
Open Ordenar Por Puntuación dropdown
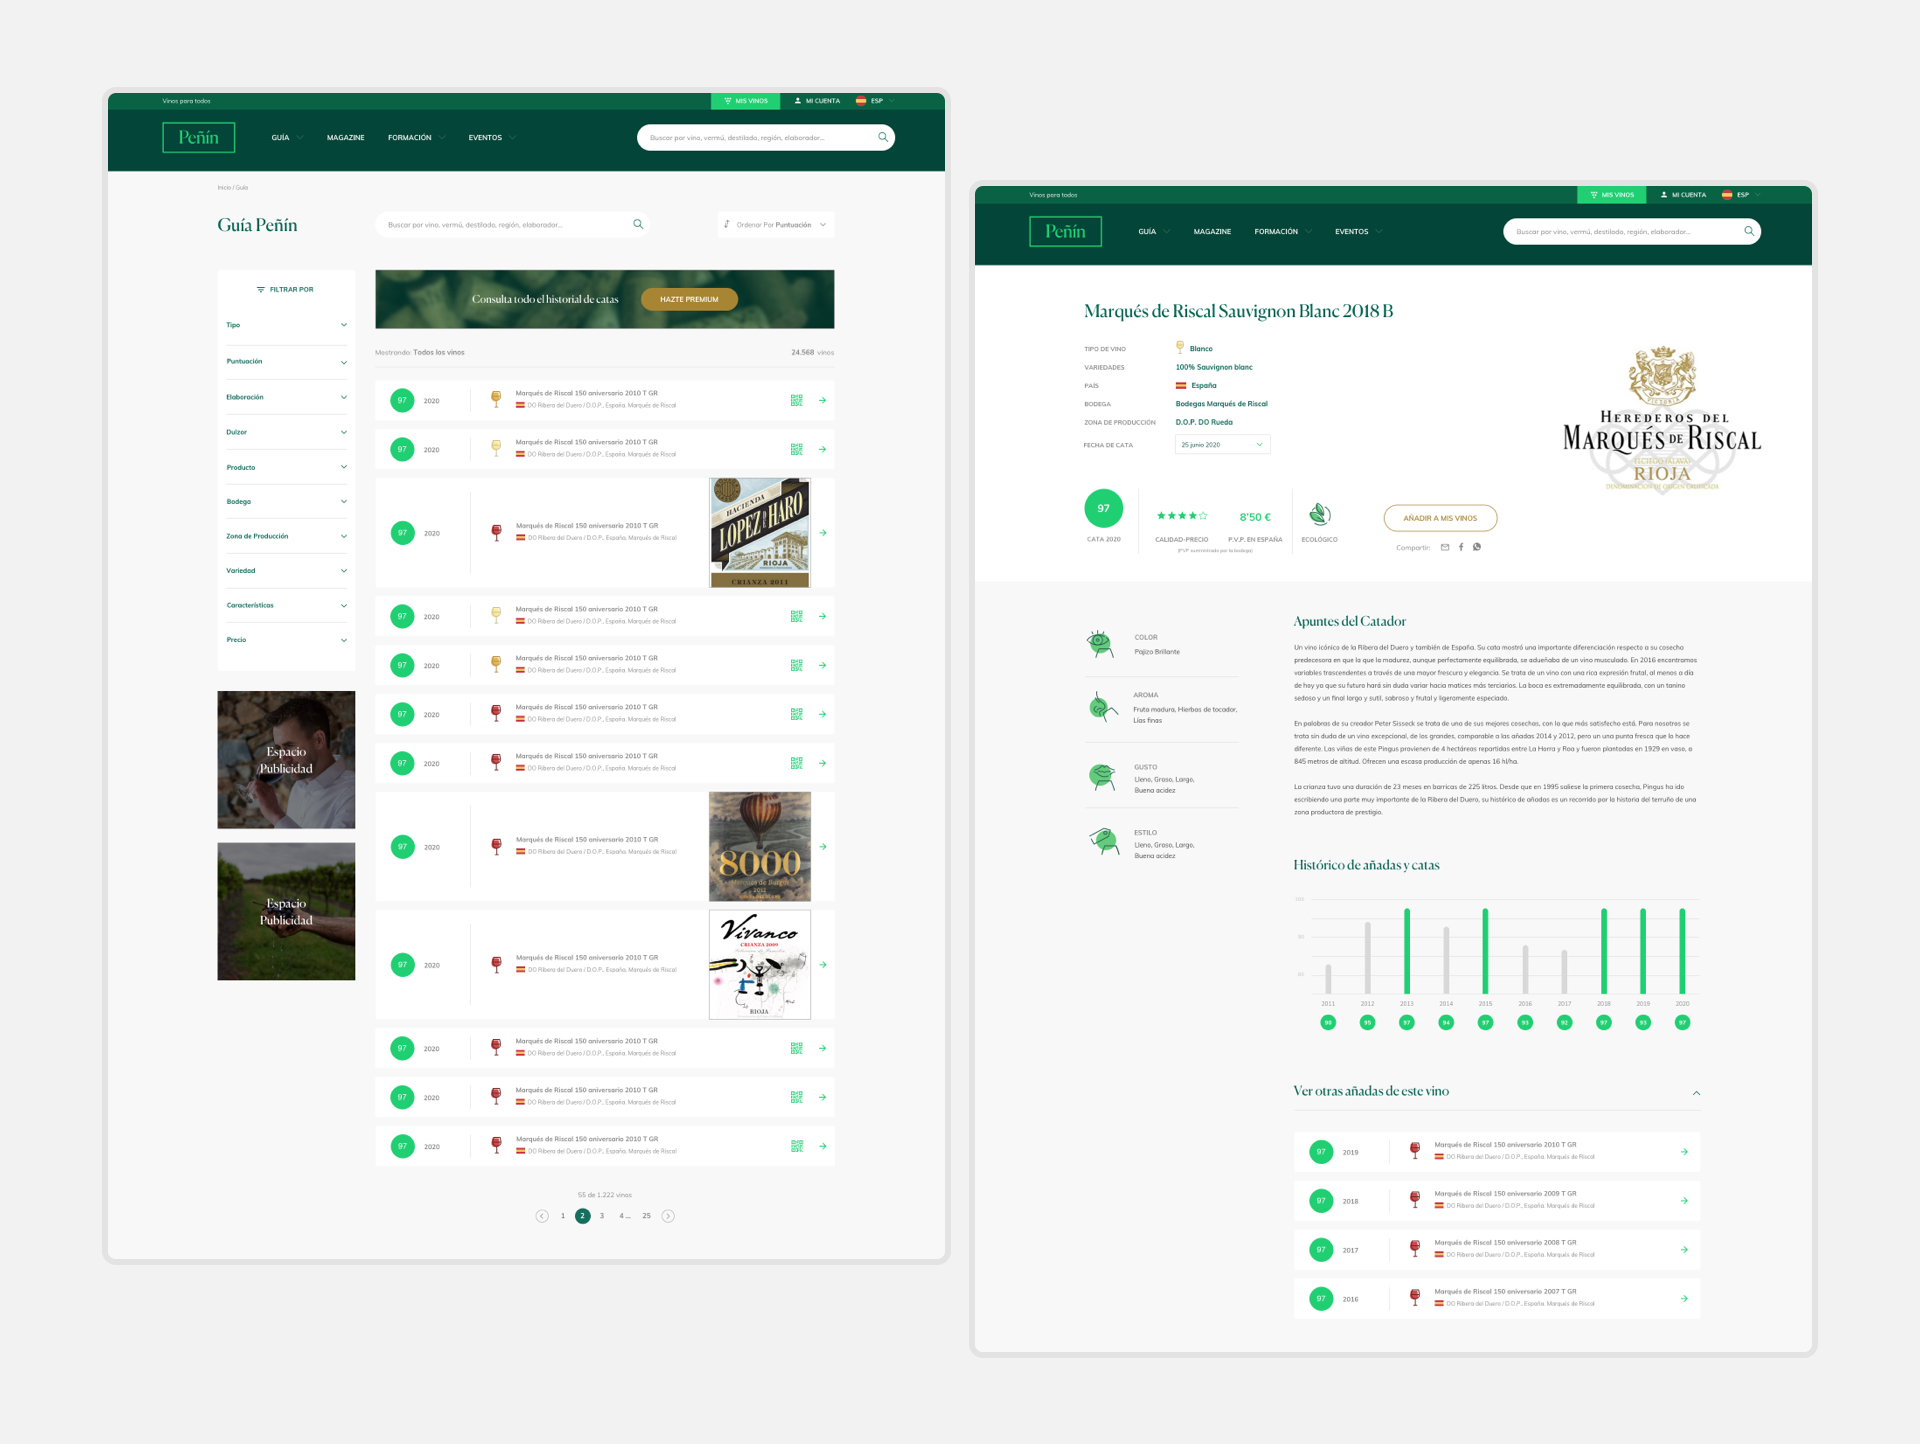pos(776,225)
